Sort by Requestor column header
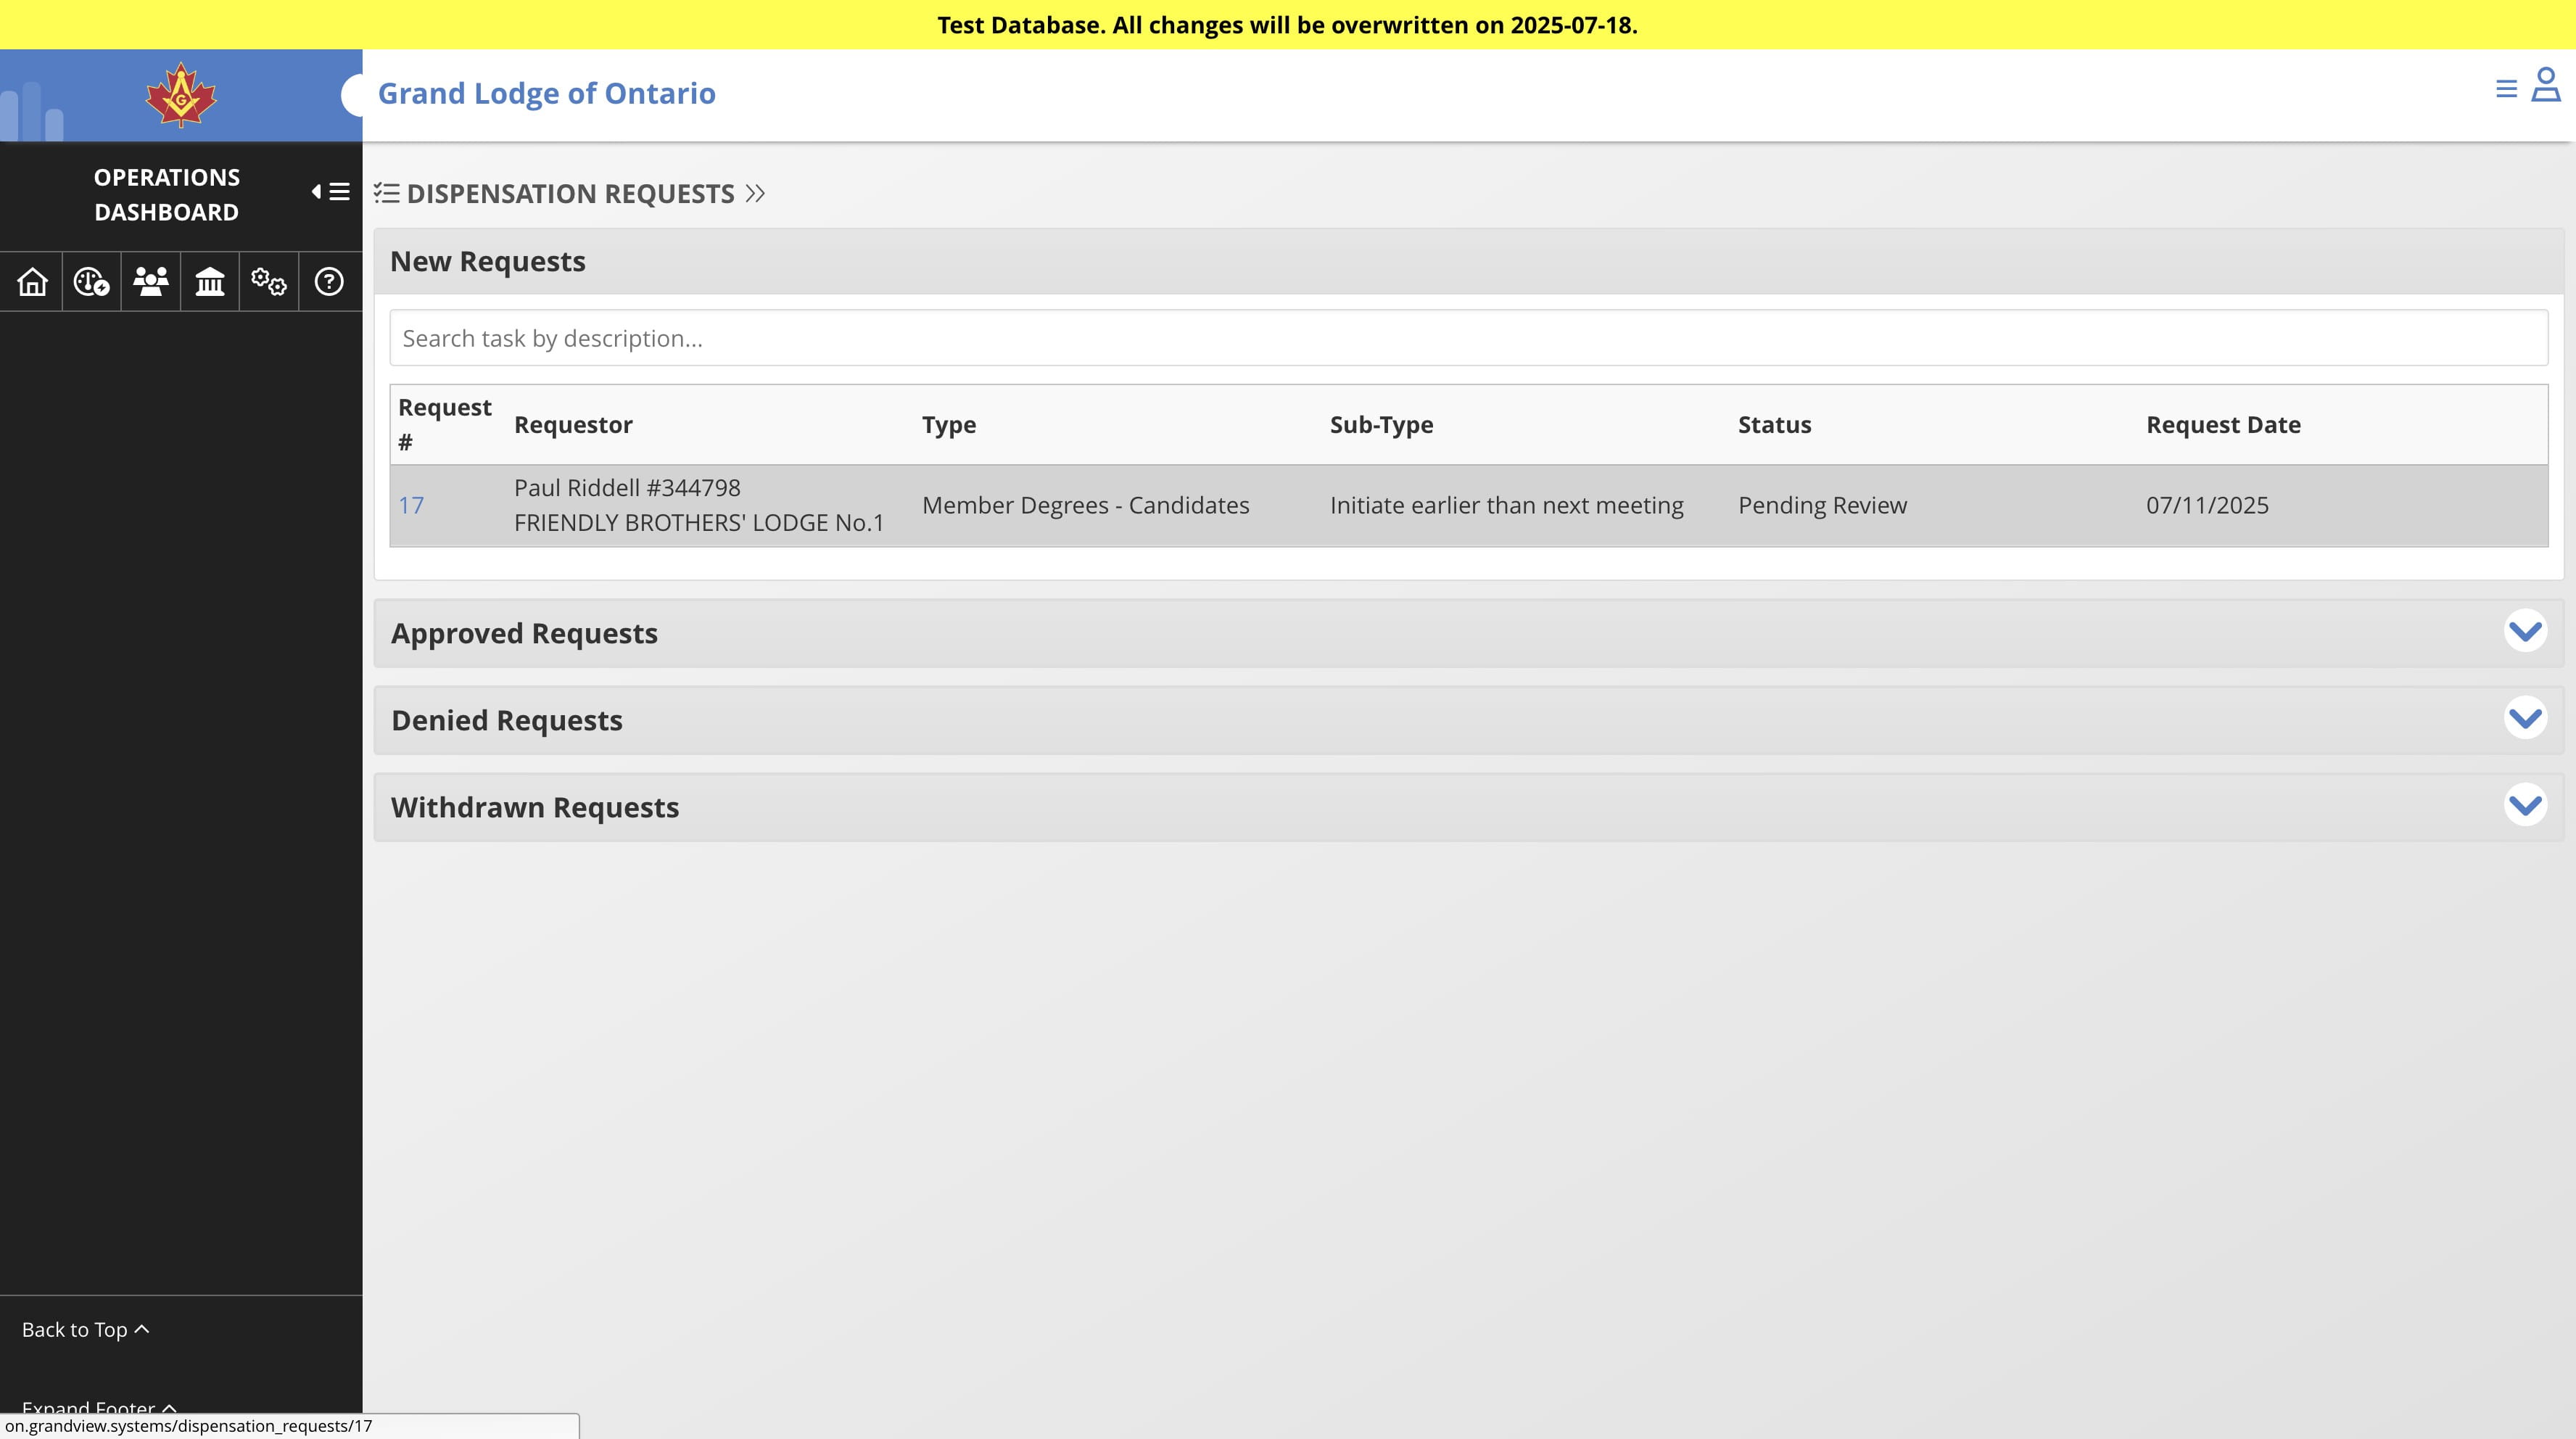This screenshot has width=2576, height=1439. 573,424
